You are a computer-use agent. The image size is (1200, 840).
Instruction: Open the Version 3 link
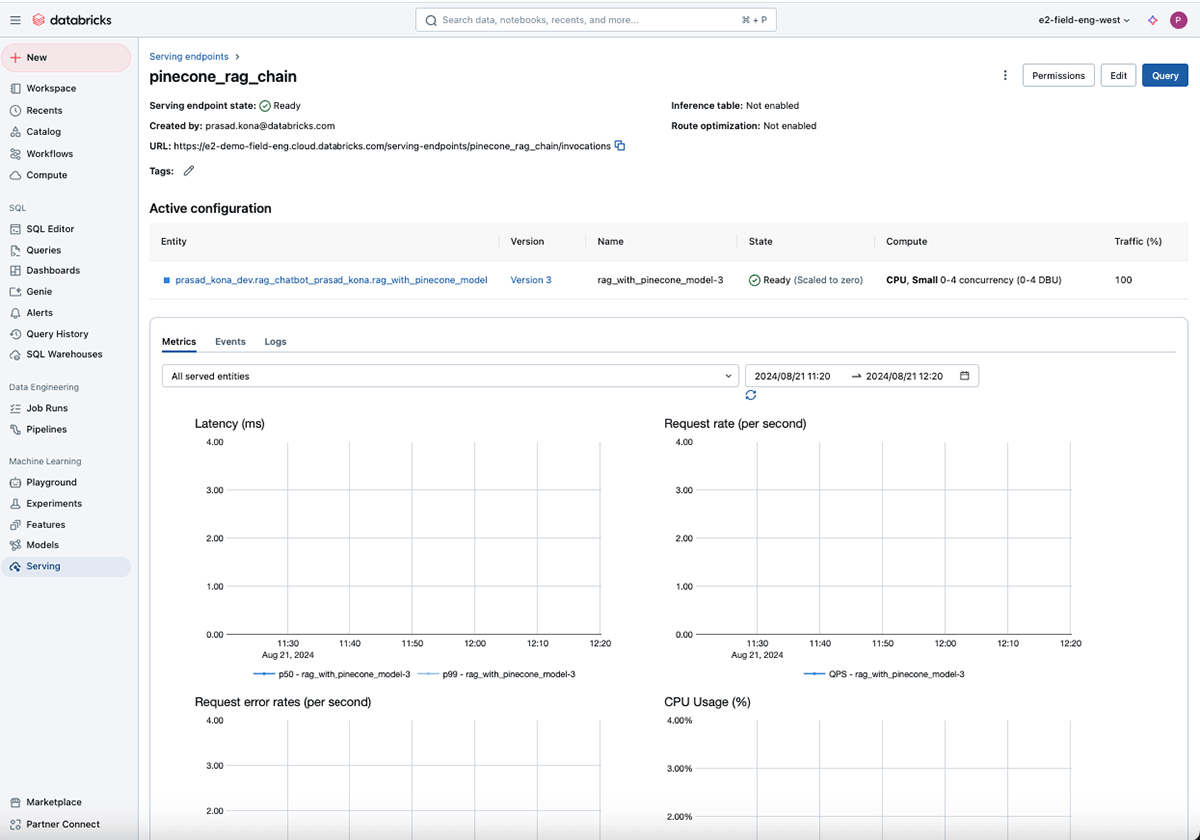tap(531, 280)
